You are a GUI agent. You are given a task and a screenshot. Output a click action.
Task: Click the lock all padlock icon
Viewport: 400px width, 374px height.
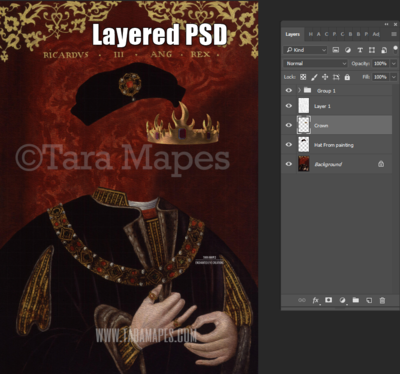tap(347, 77)
